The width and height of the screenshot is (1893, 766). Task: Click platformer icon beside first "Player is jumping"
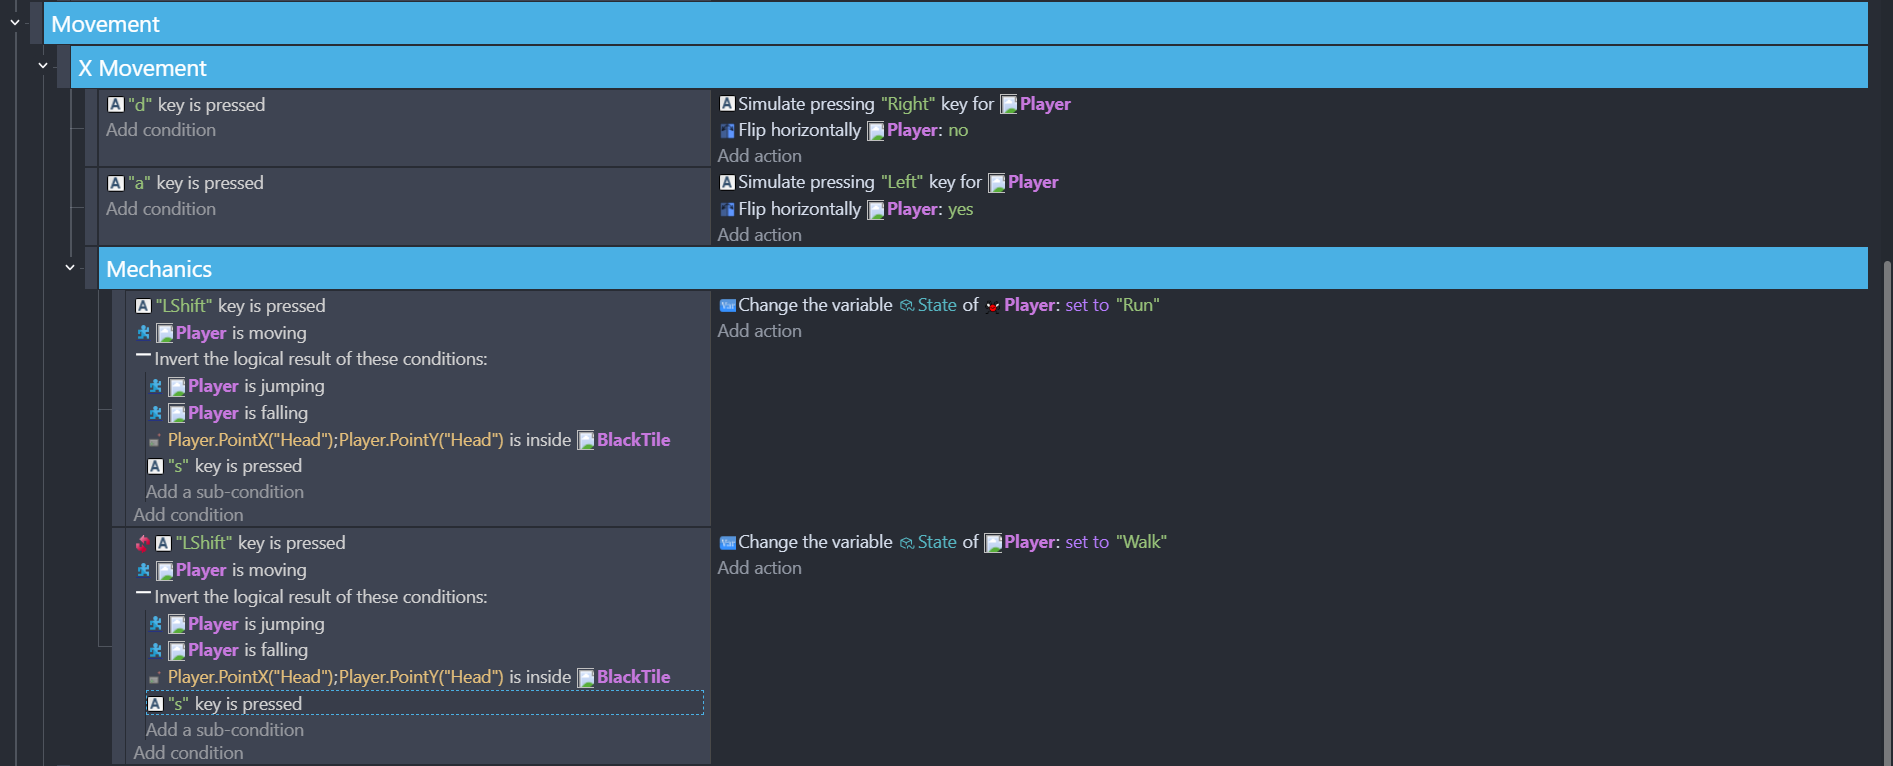(x=155, y=386)
